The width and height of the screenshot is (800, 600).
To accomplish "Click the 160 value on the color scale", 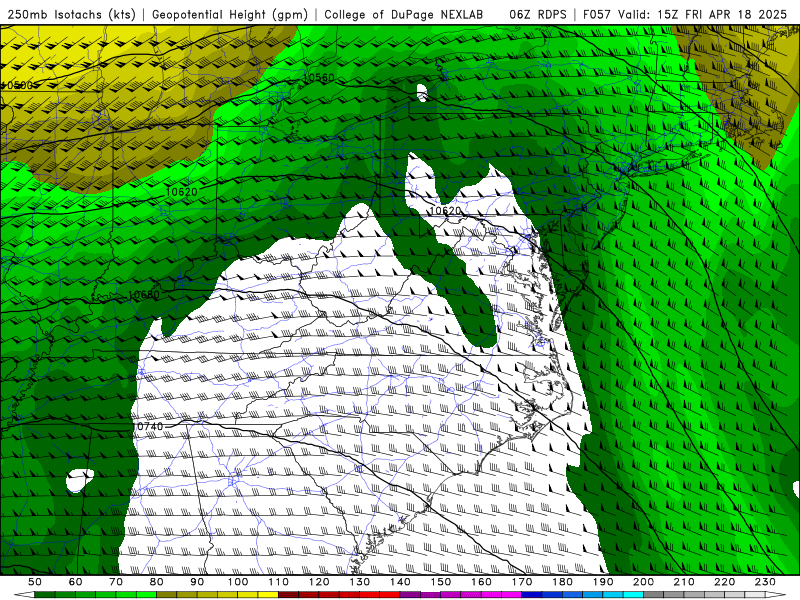I will [482, 582].
